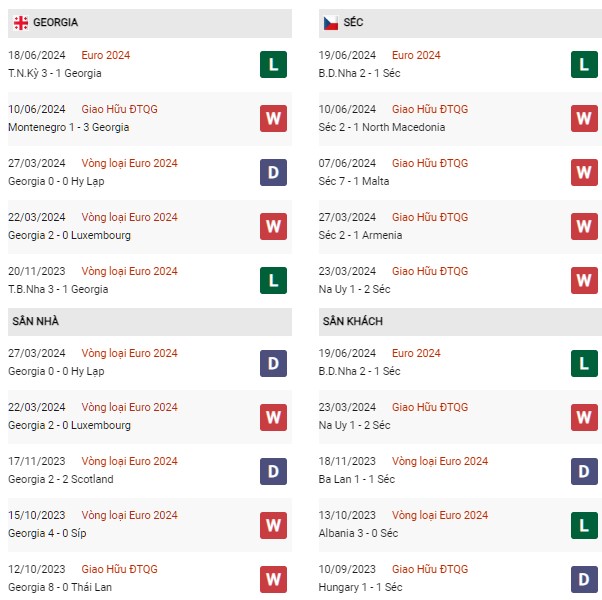Click the W badge for Séc 2 - 1 Armenia
The height and width of the screenshot is (600, 602).
[x=584, y=226]
